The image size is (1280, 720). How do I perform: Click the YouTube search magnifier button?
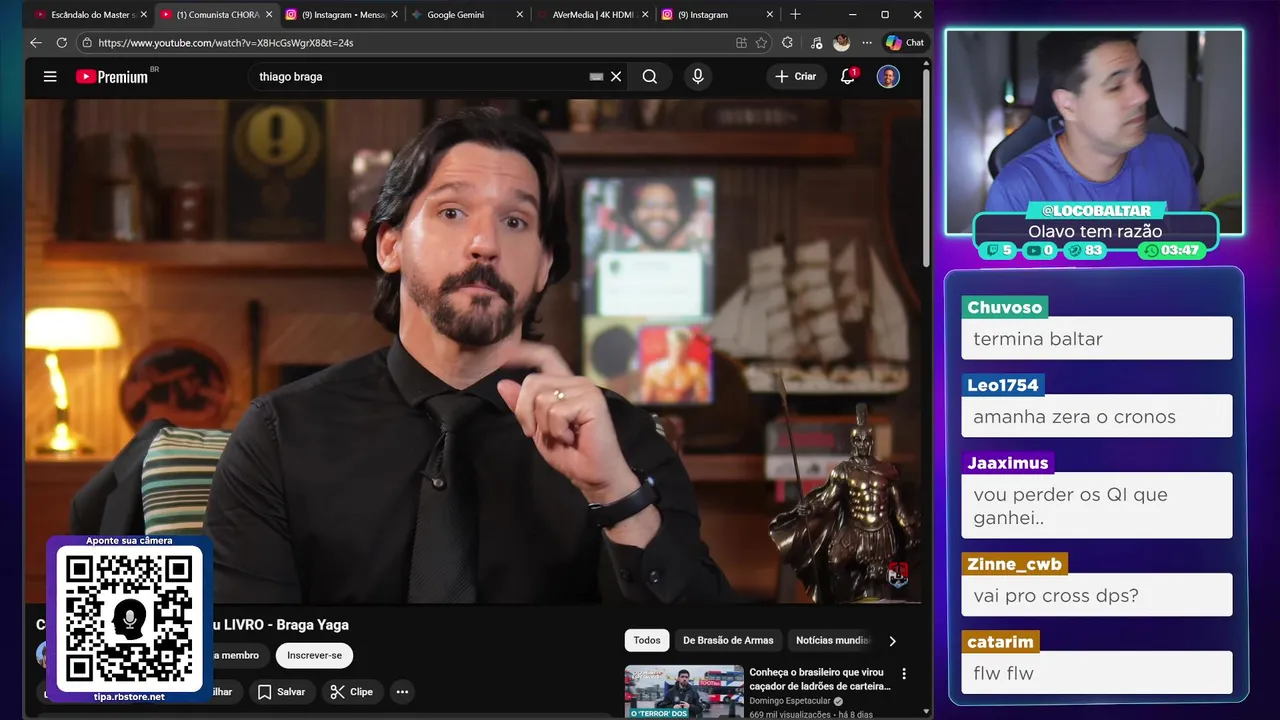pyautogui.click(x=650, y=76)
